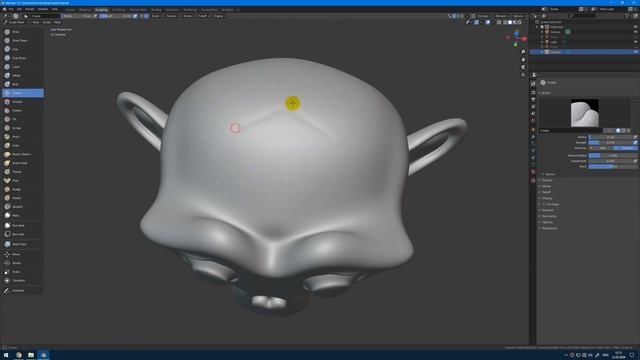Select the Snake Hook brush

22,163
